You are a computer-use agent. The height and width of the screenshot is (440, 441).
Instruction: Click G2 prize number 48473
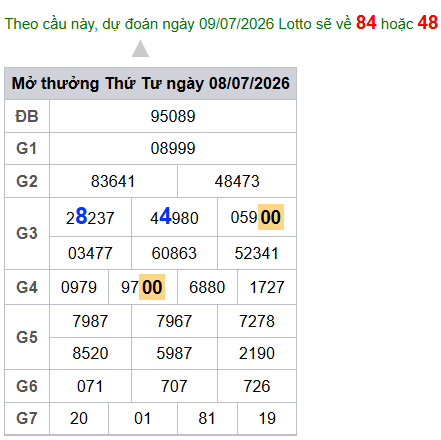tap(237, 181)
